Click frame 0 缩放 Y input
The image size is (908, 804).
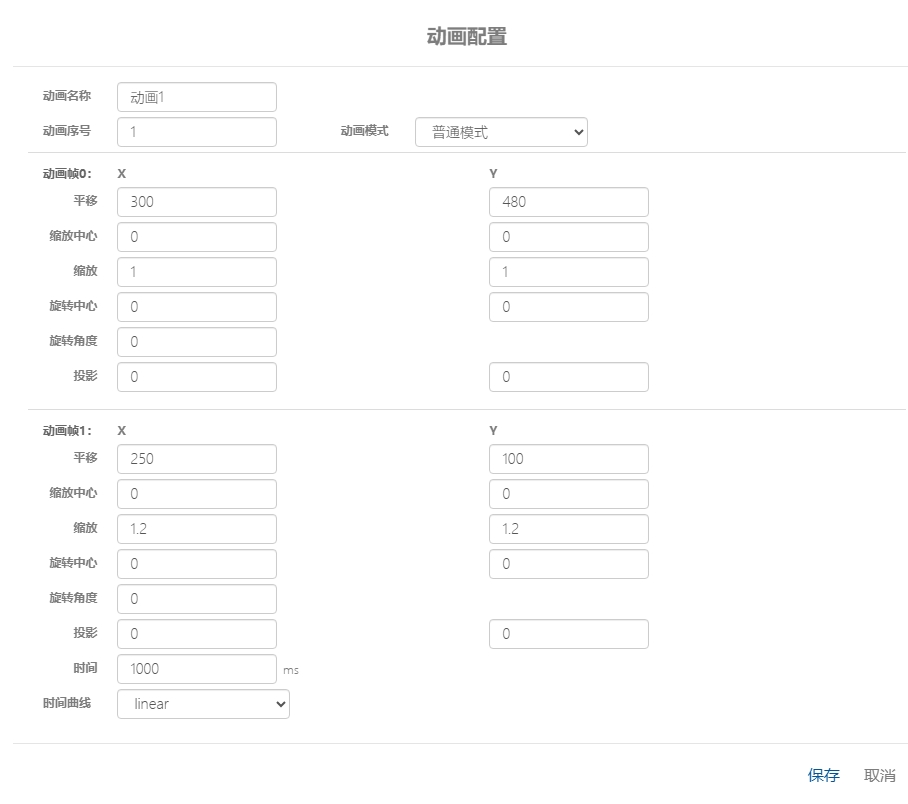click(x=568, y=272)
